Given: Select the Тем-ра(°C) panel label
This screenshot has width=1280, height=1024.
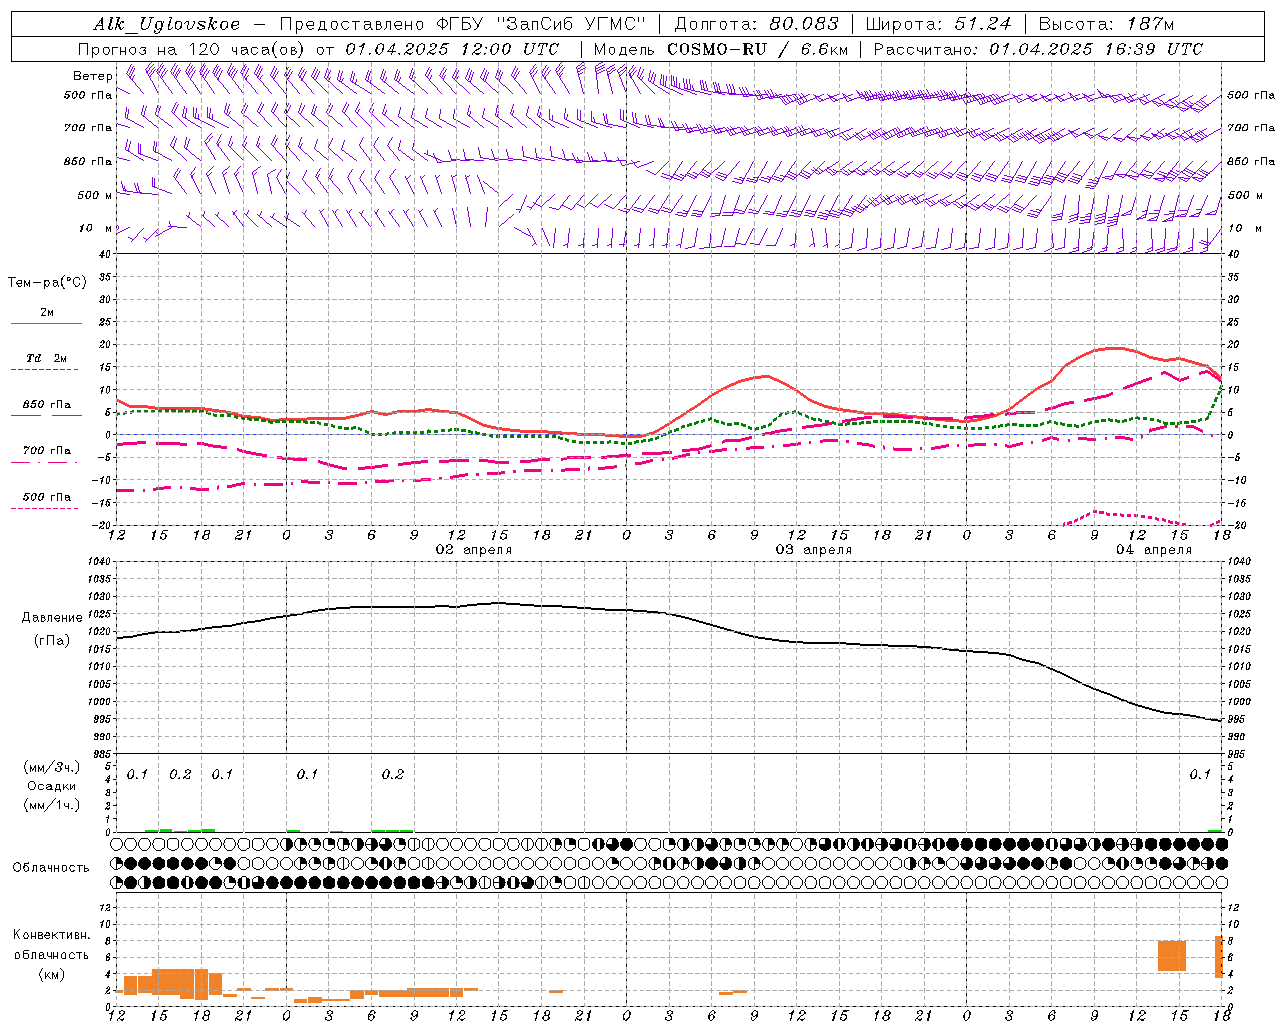Looking at the screenshot, I should 47,283.
